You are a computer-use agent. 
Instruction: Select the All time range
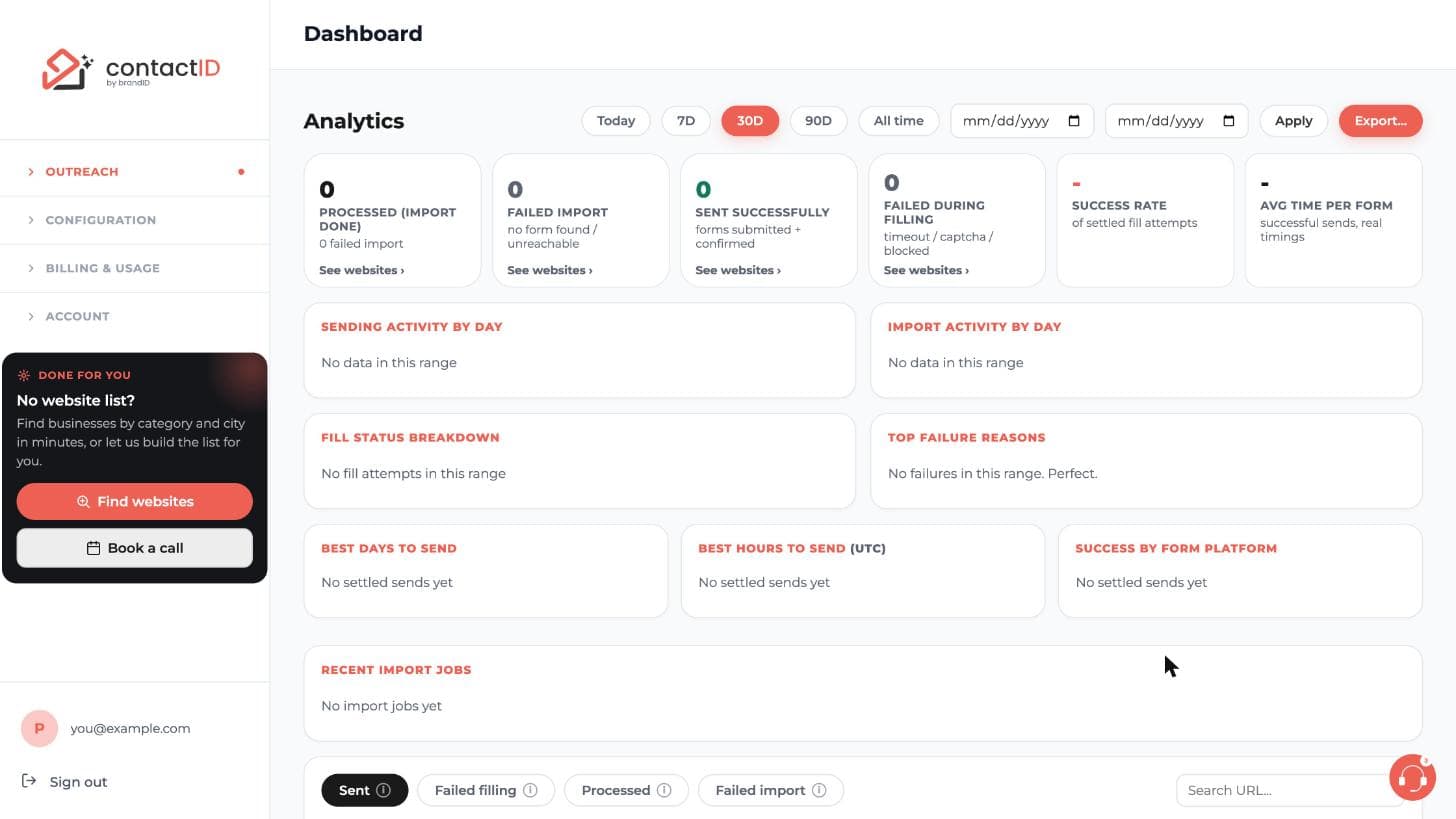point(899,121)
